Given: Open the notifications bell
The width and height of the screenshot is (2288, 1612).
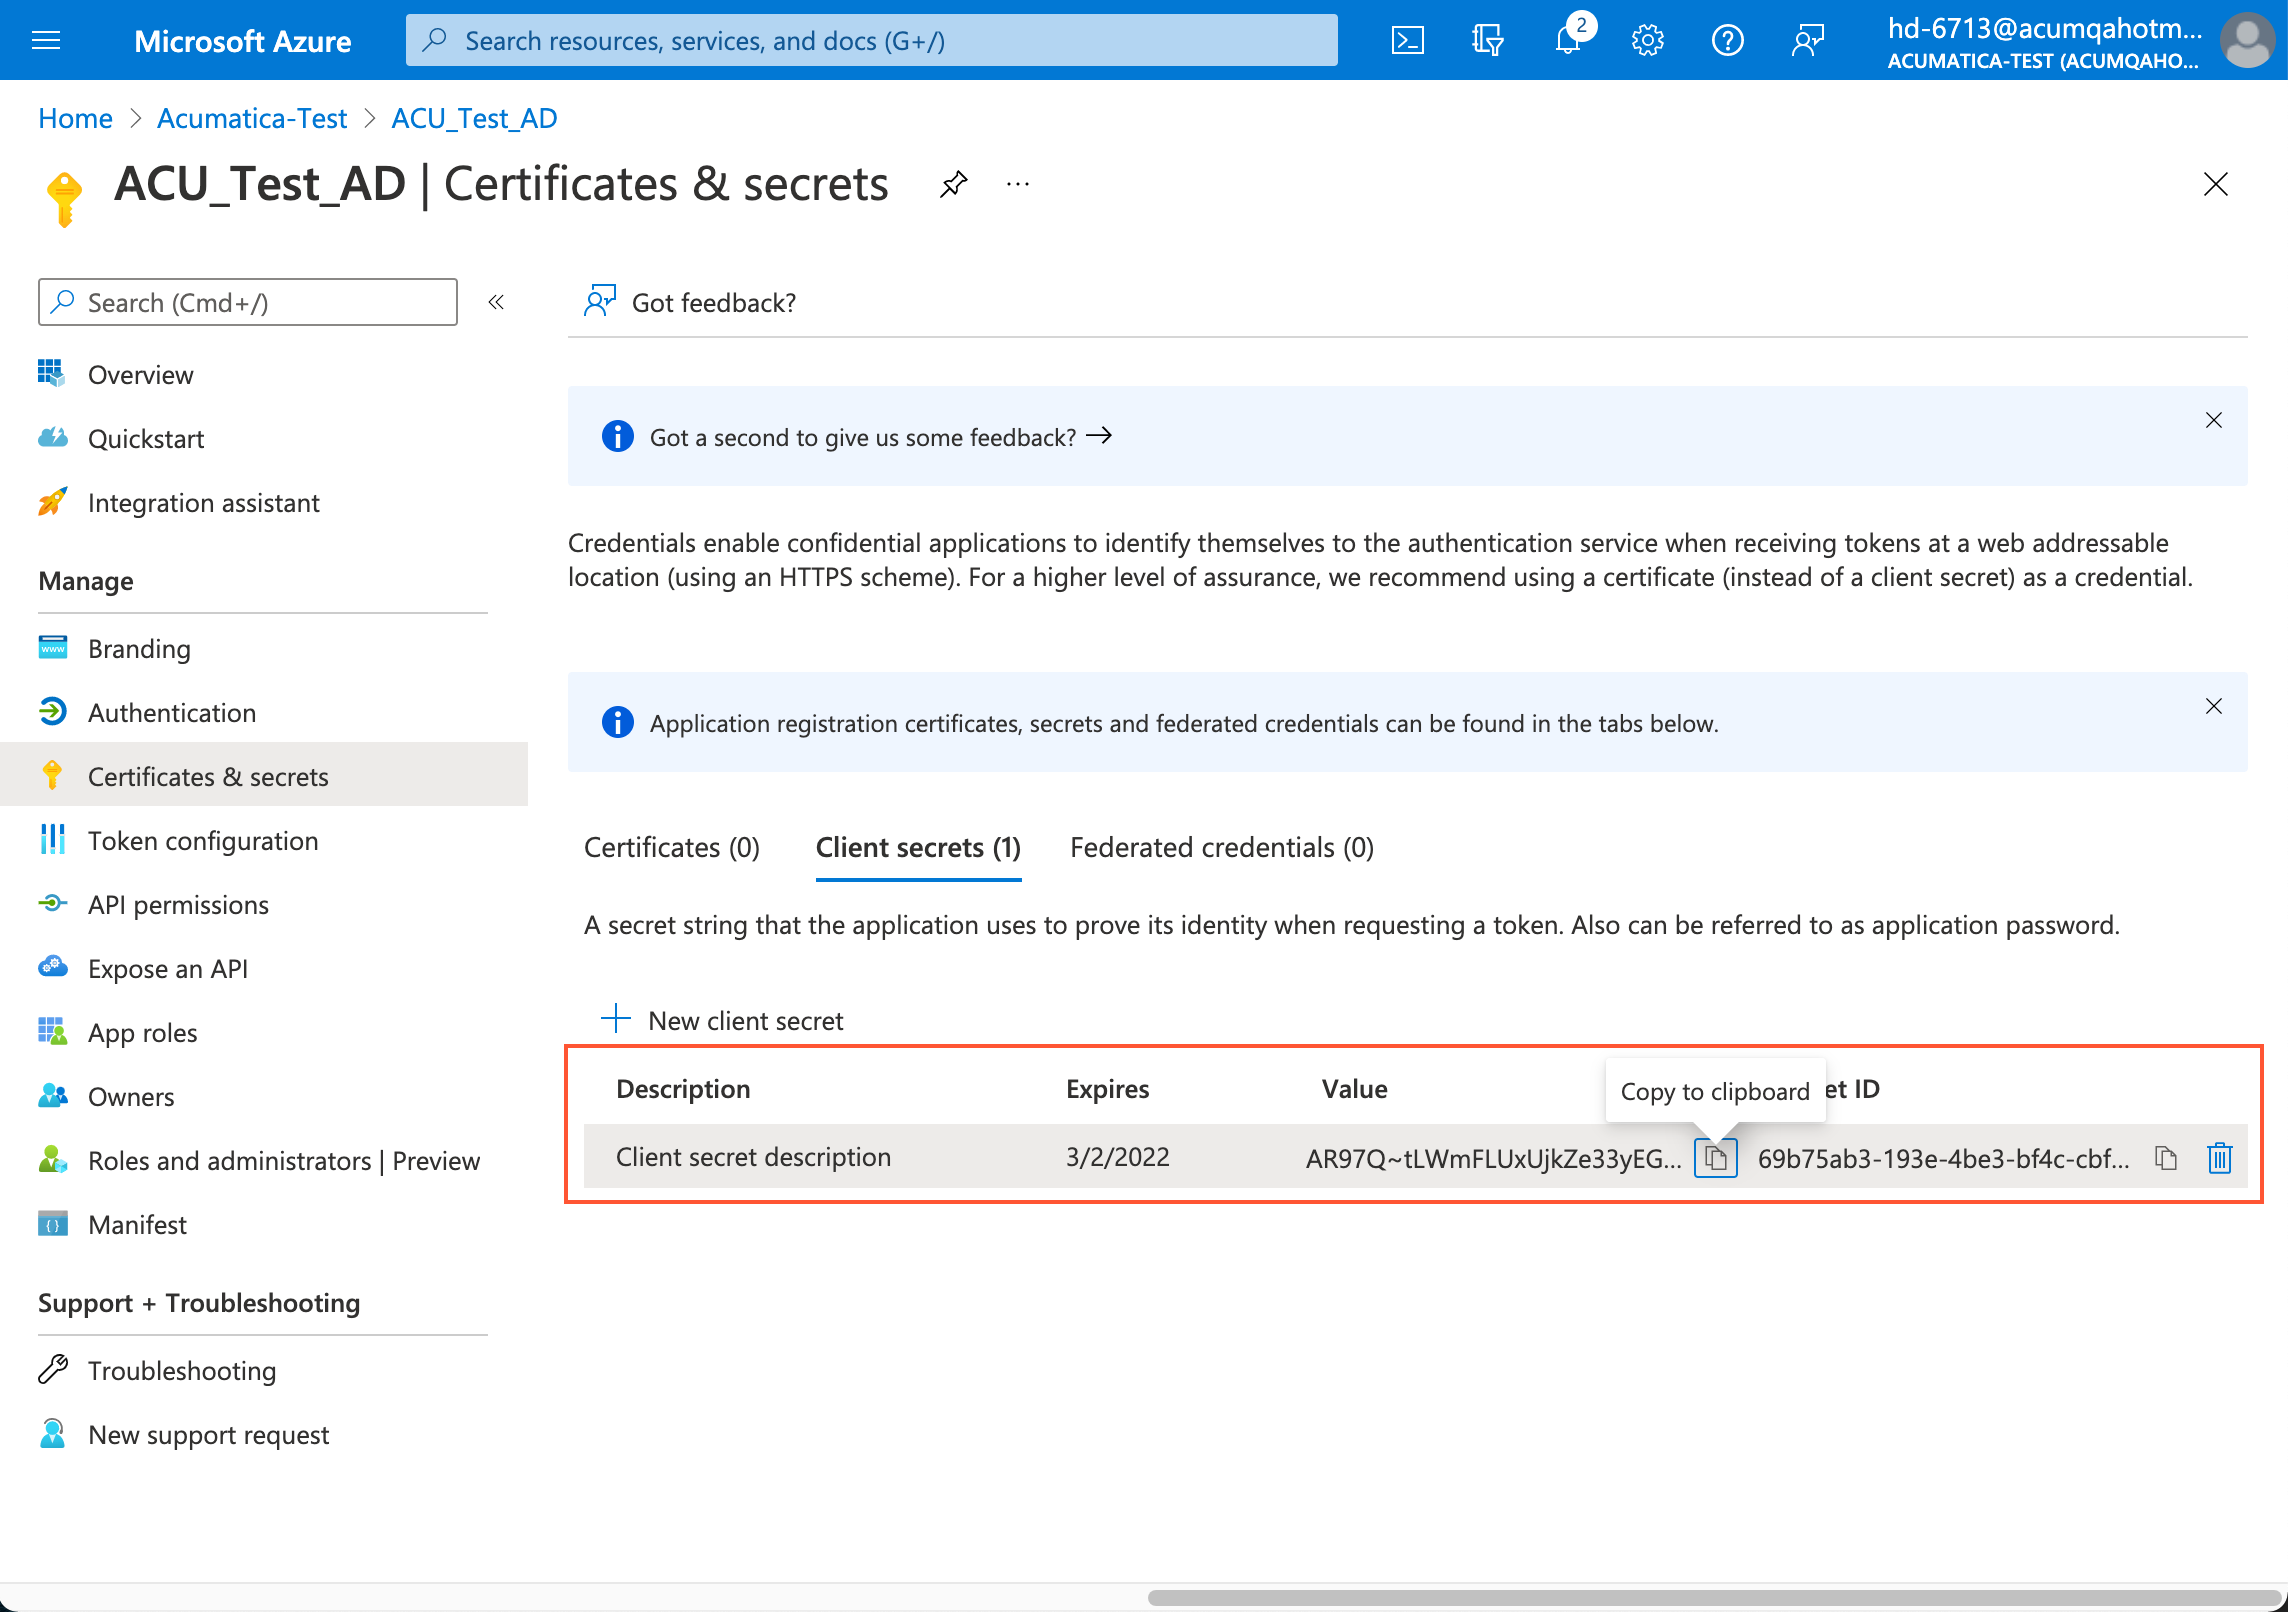Looking at the screenshot, I should pyautogui.click(x=1567, y=40).
